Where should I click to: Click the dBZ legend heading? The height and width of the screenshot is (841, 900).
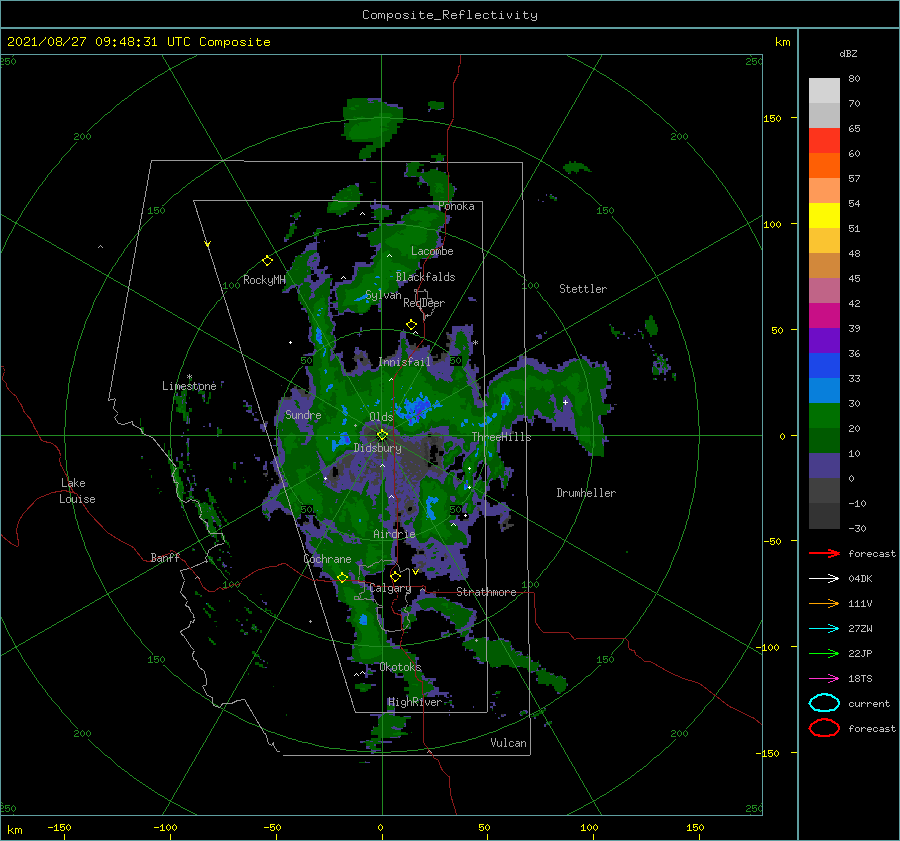click(848, 53)
